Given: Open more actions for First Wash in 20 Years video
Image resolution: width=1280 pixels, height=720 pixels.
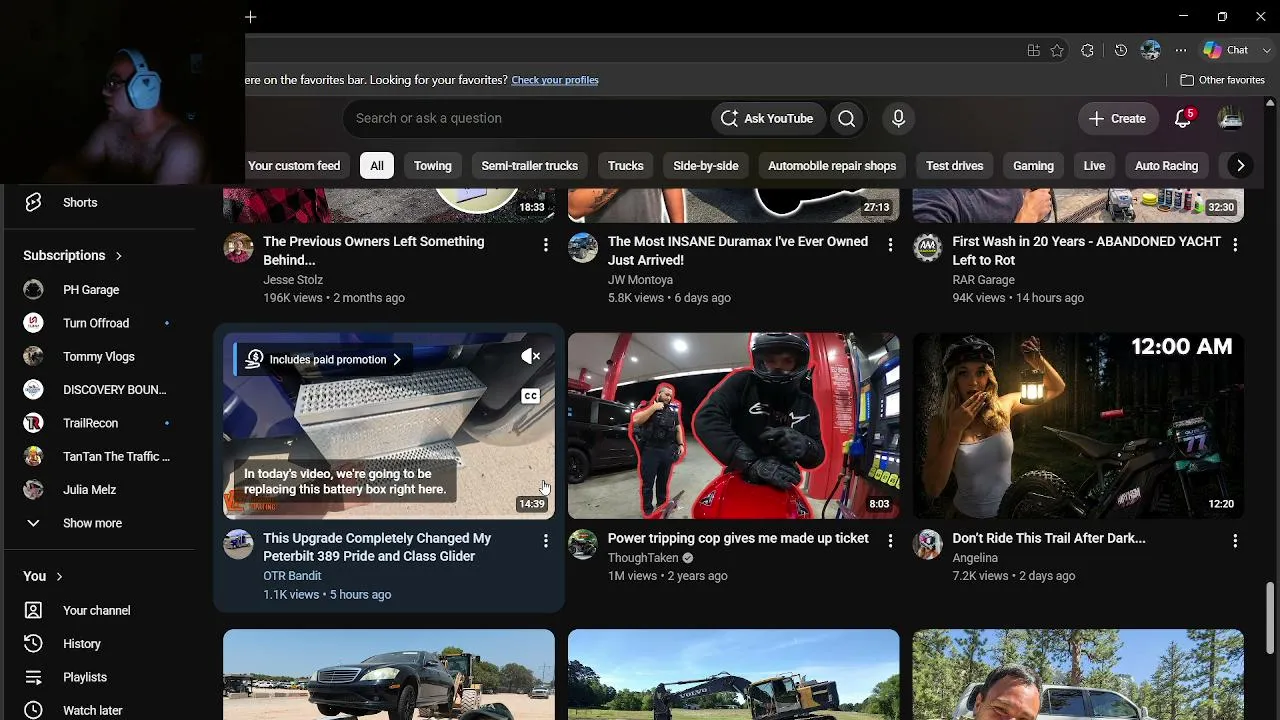Looking at the screenshot, I should [x=1235, y=244].
